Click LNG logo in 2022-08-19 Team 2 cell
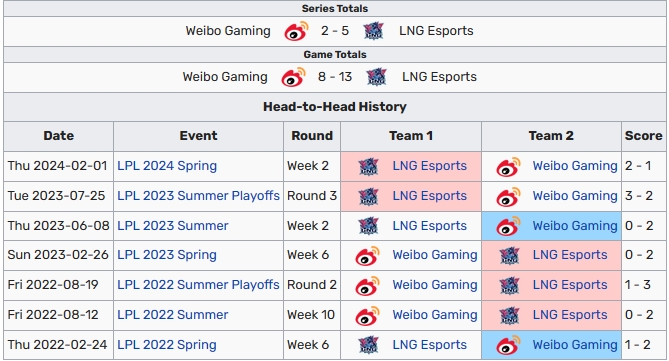 509,285
